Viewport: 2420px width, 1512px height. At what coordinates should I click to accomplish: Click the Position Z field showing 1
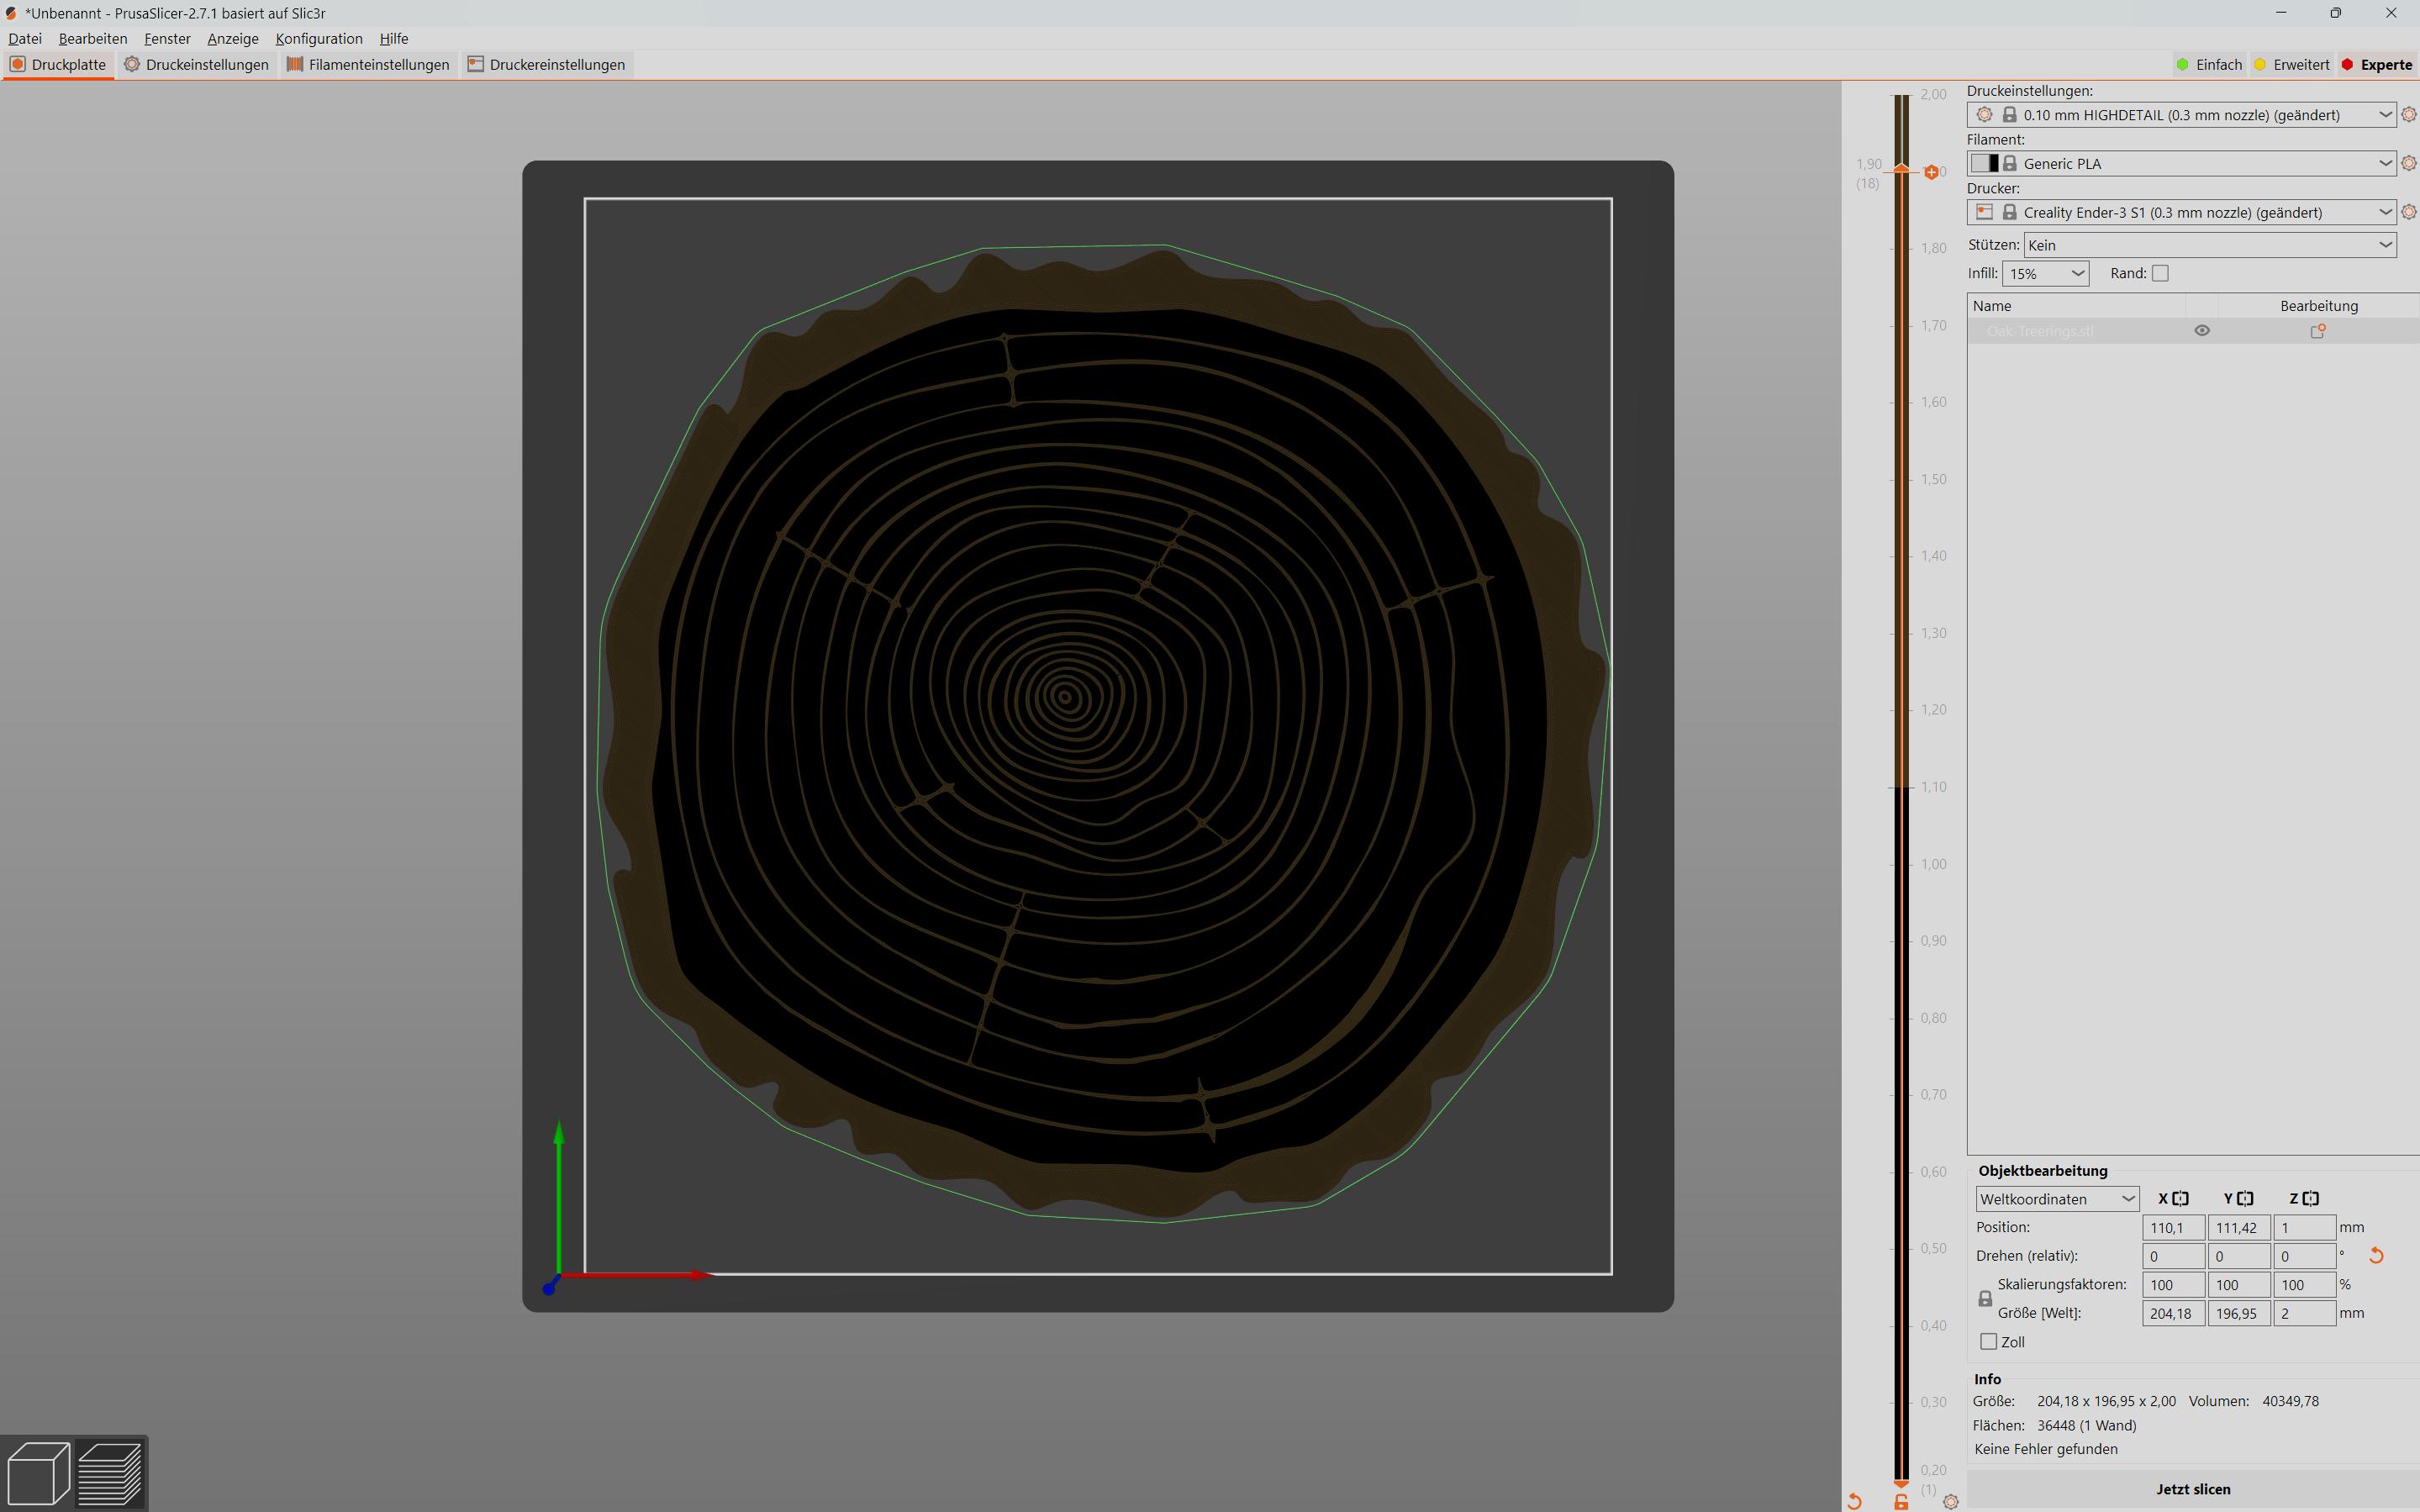pos(2304,1228)
